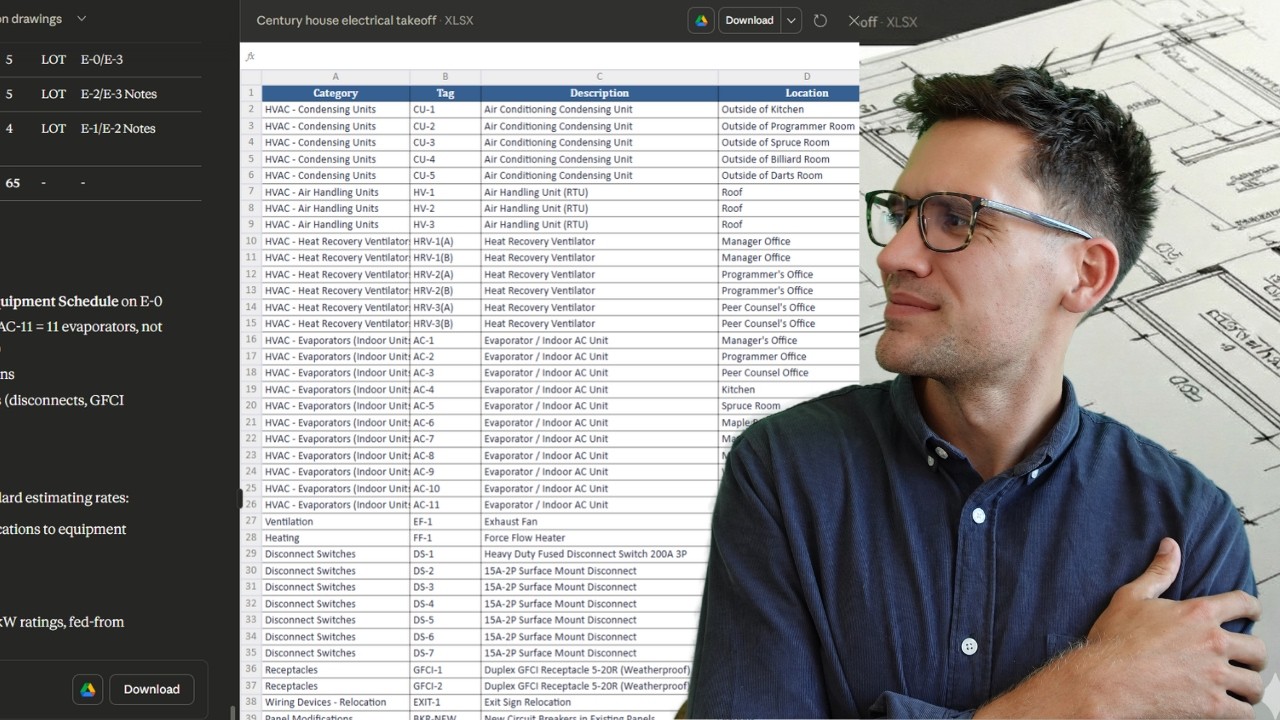1280x720 pixels.
Task: Click the "Category" header cell
Action: click(335, 93)
